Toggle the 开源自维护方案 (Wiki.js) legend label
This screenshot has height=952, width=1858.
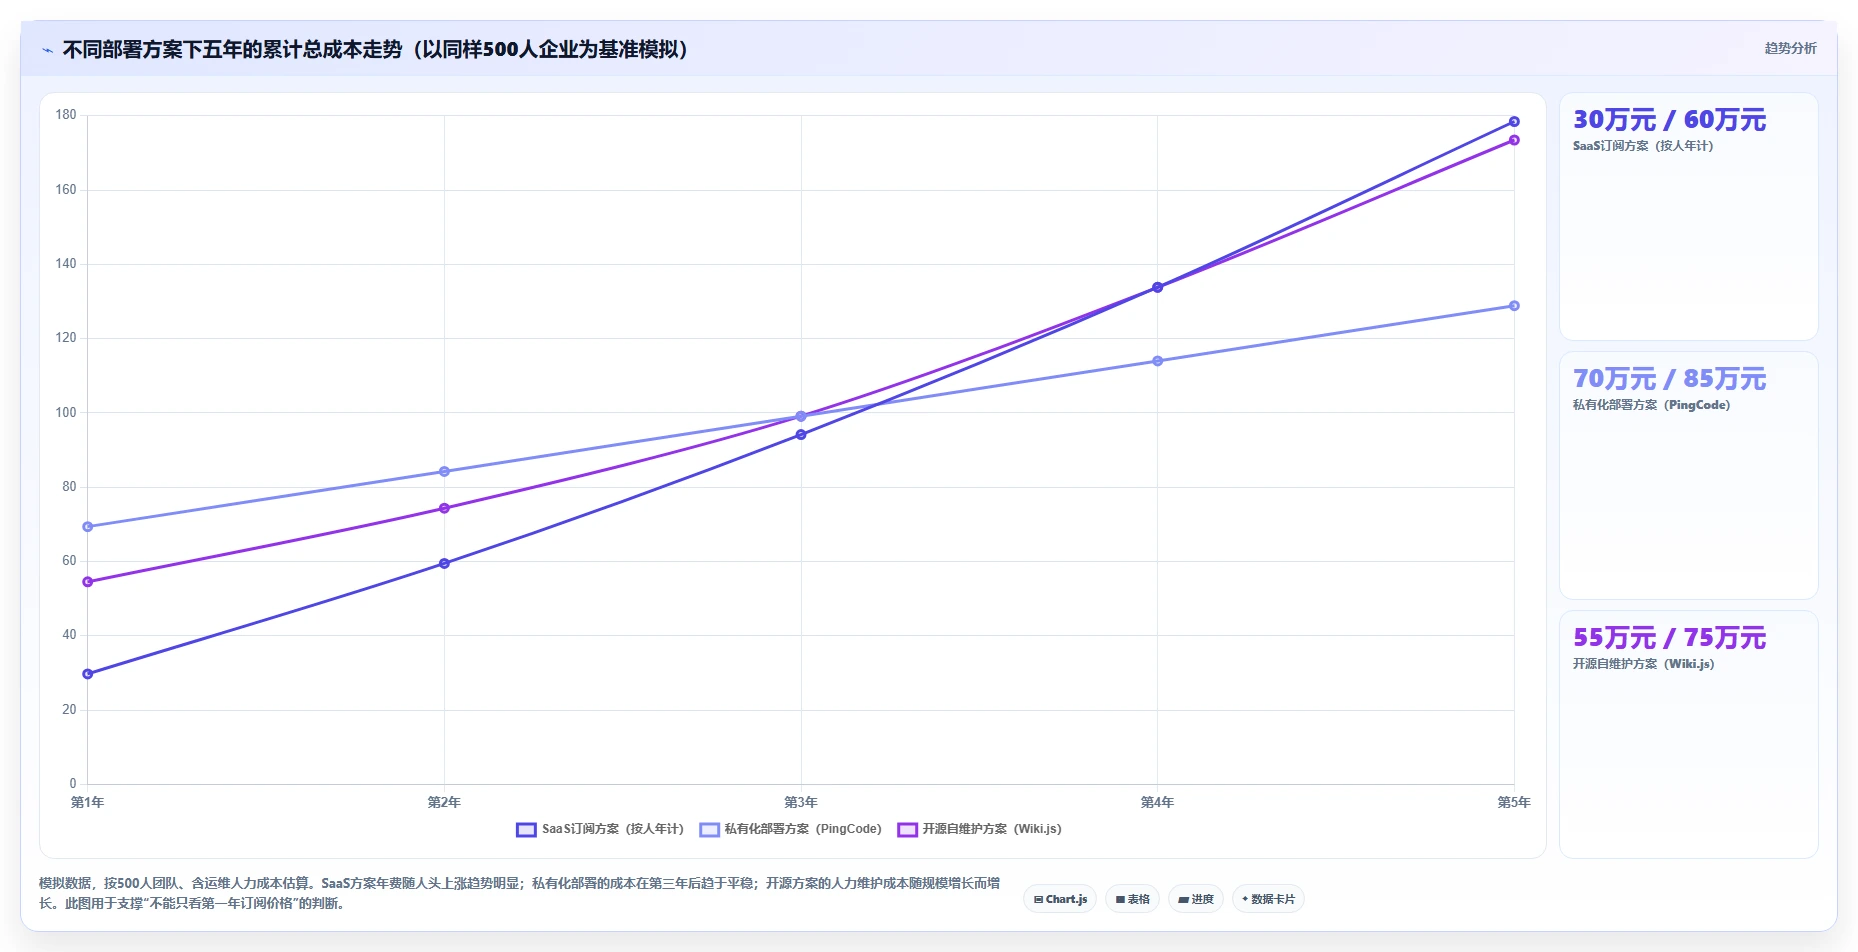(992, 829)
